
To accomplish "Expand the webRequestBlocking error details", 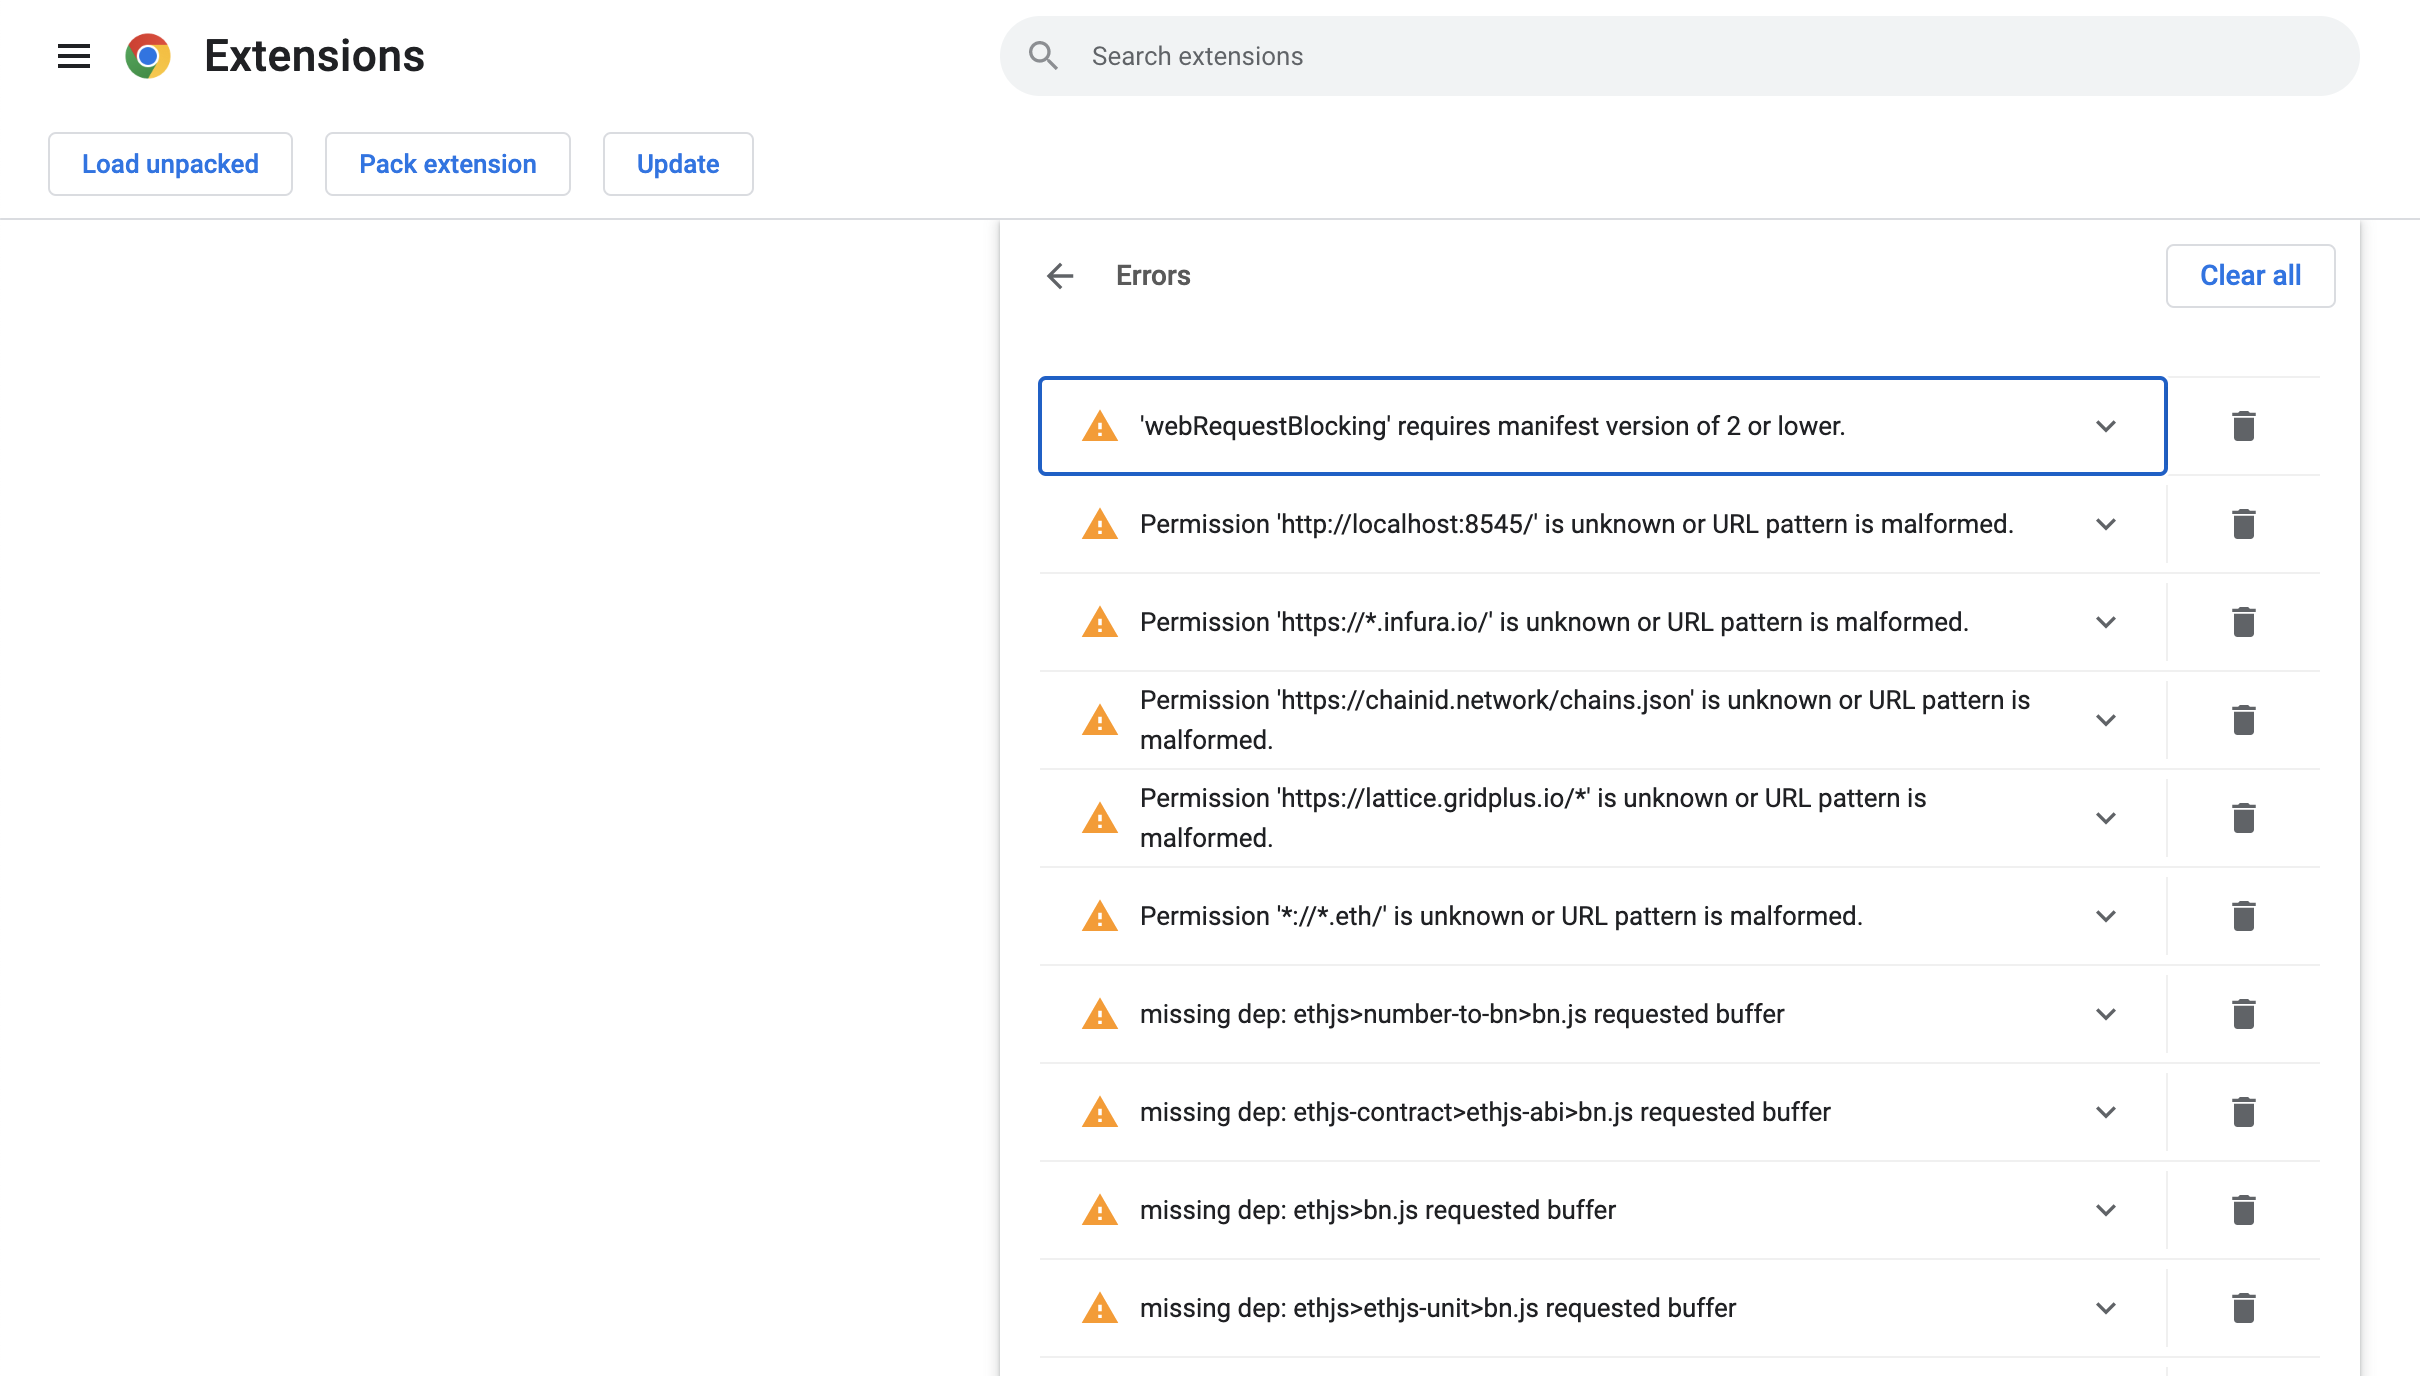I will pos(2106,426).
